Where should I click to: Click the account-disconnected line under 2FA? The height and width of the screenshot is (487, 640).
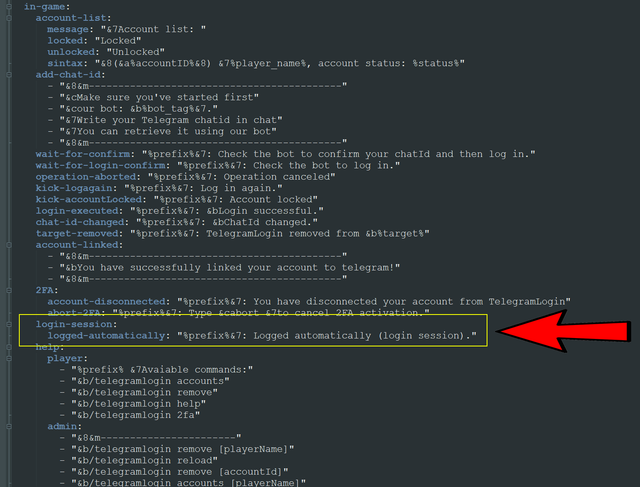pos(300,301)
